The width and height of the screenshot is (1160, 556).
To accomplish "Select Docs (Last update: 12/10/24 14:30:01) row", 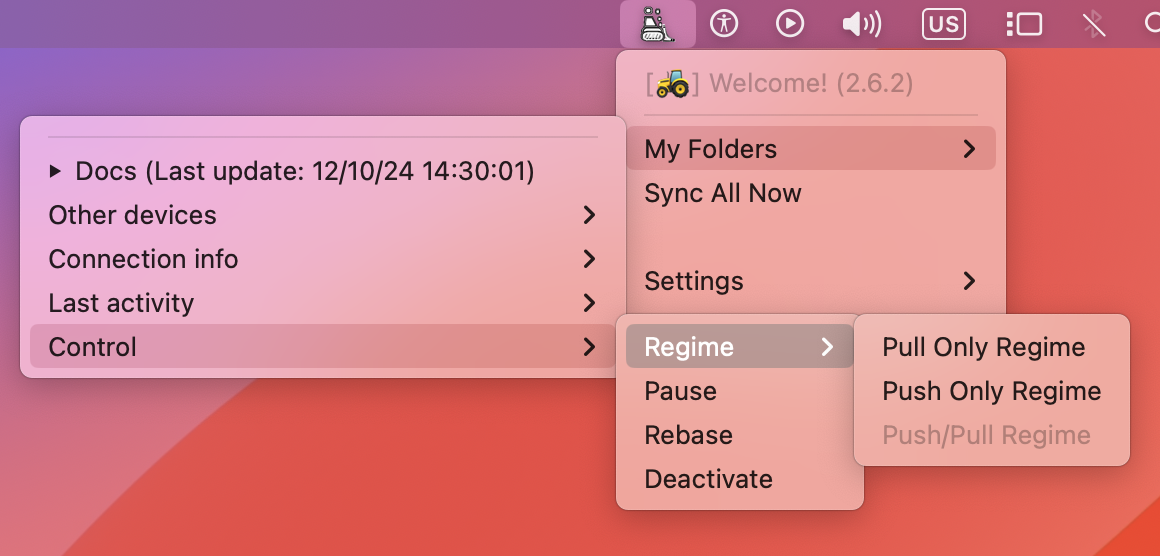I will pos(323,172).
